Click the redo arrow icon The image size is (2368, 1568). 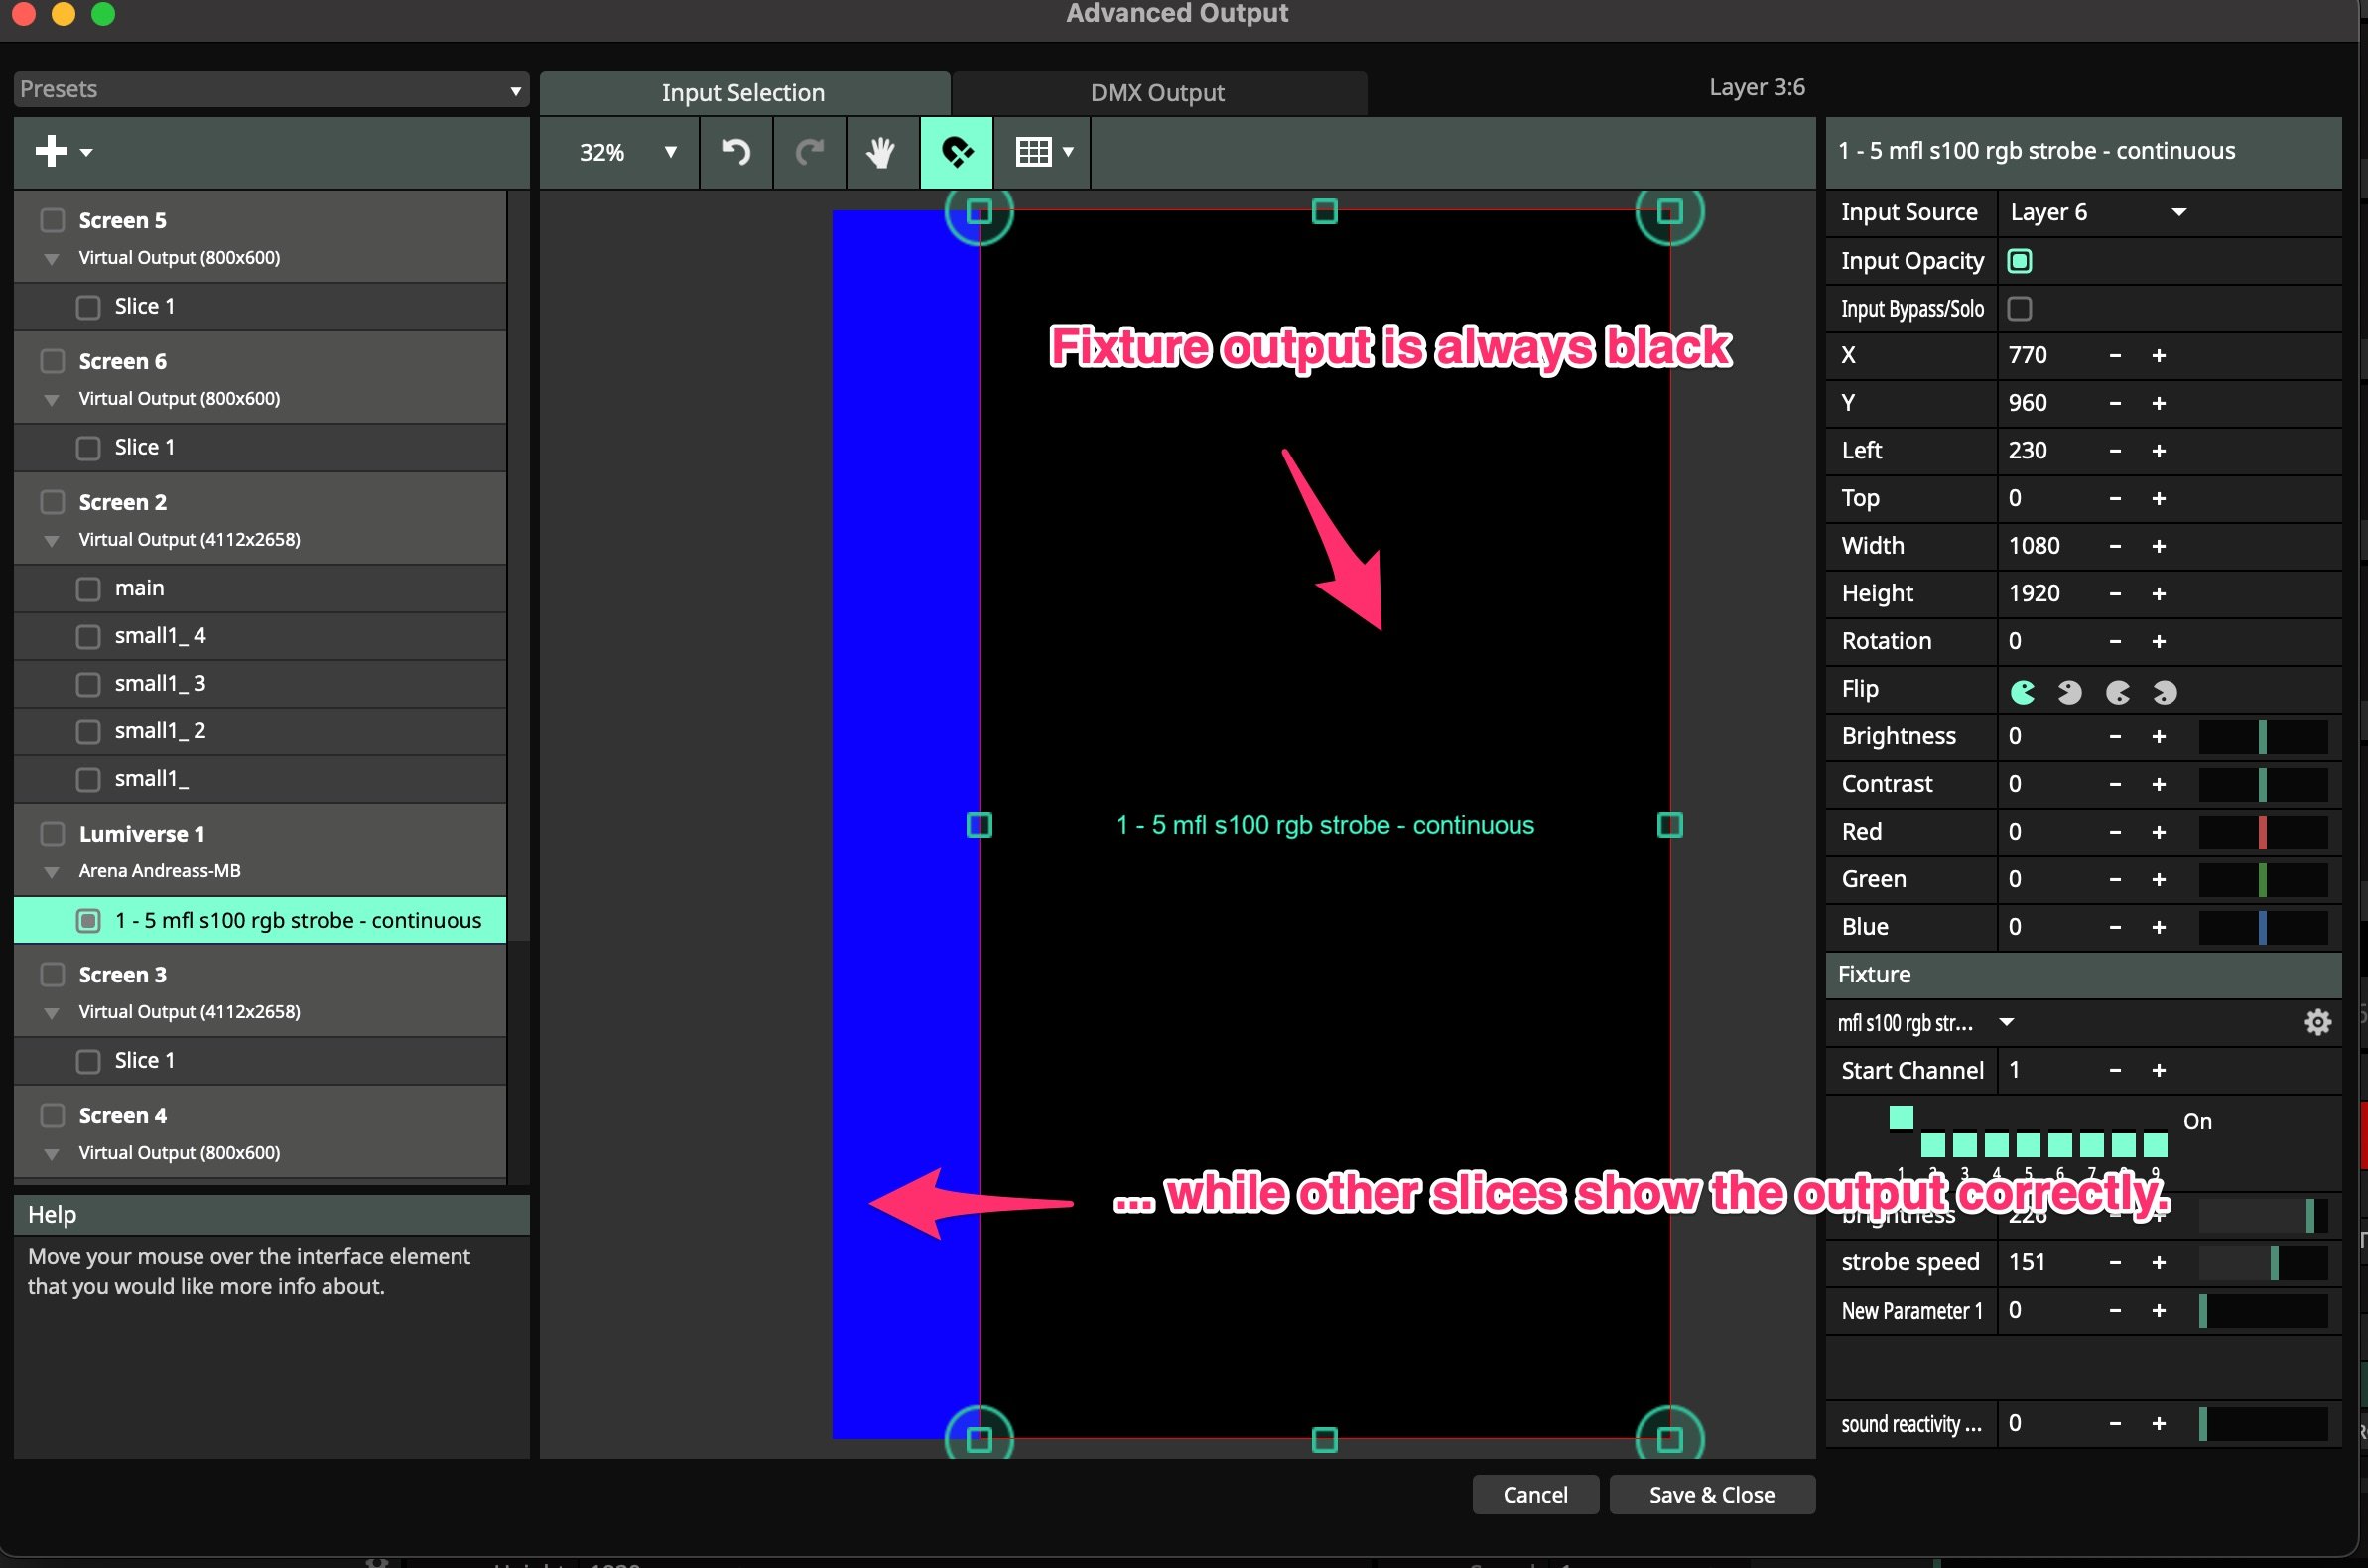[x=809, y=152]
